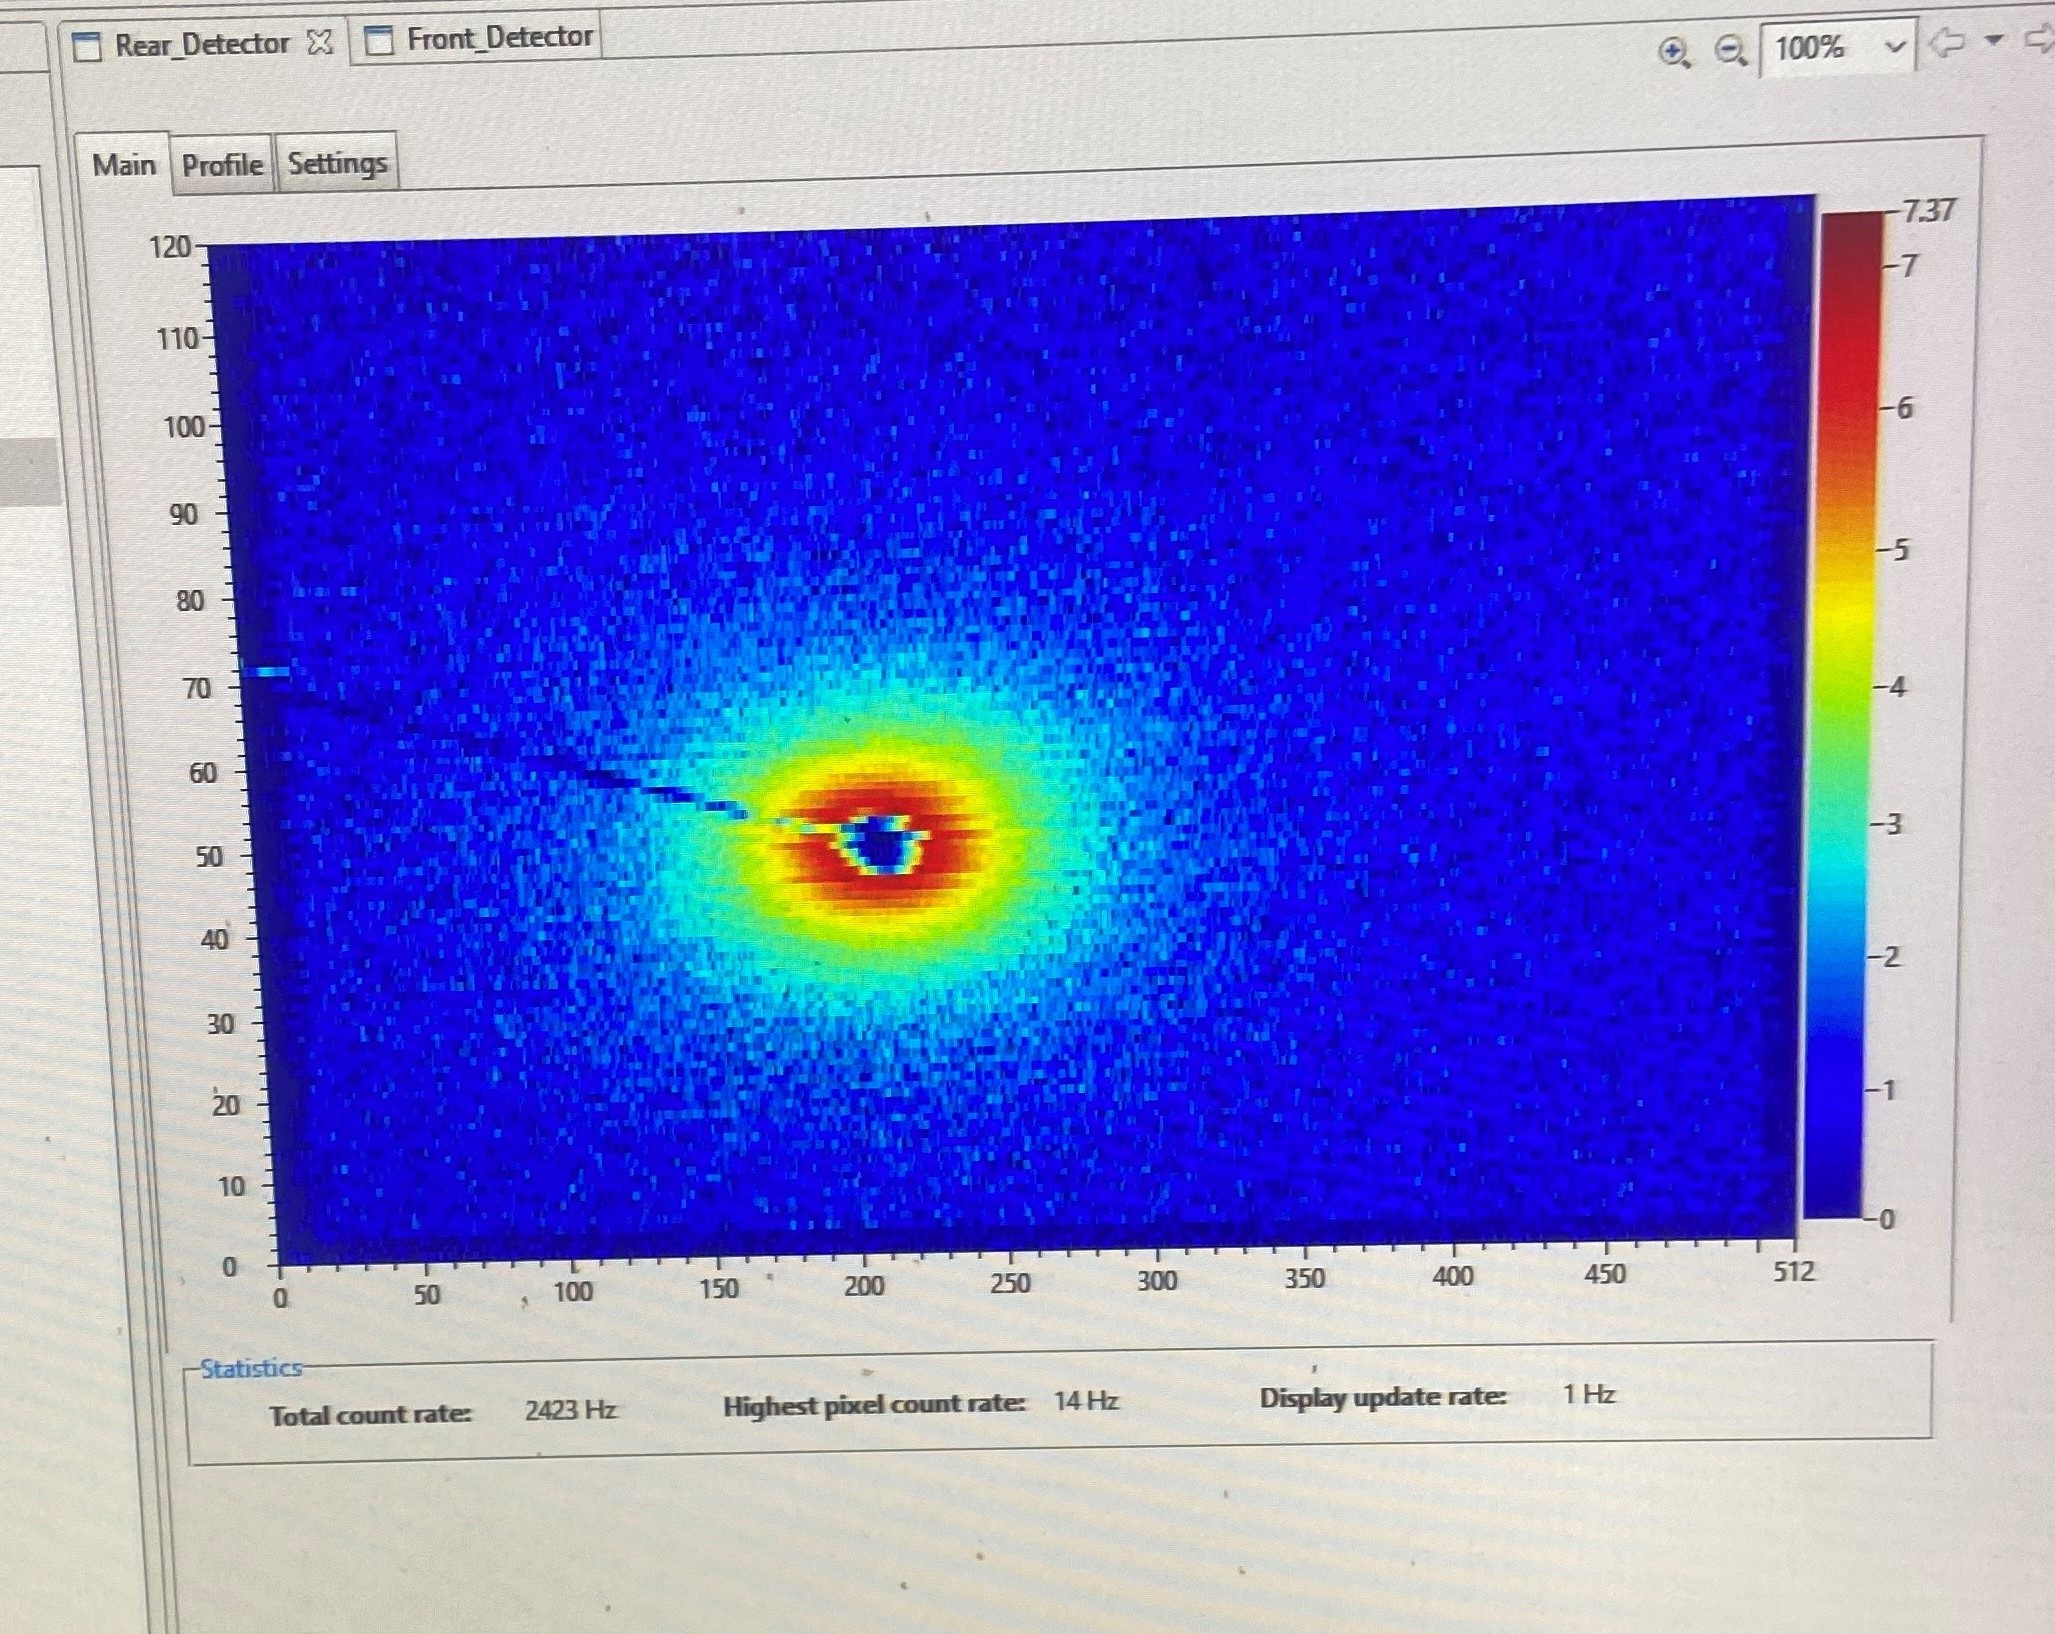
Task: Click the Statistics group label
Action: click(251, 1368)
